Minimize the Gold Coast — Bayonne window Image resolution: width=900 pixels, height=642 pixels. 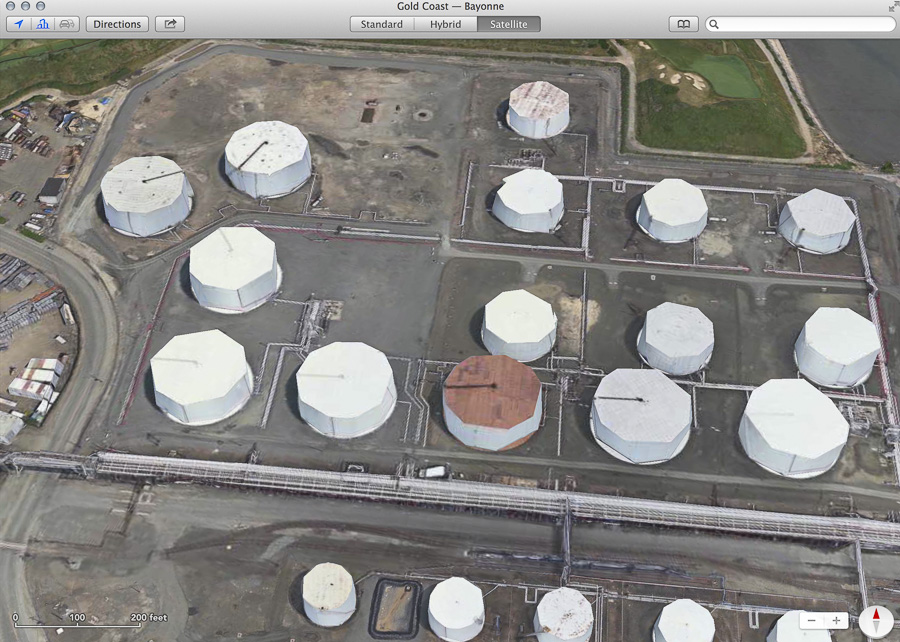[x=22, y=6]
